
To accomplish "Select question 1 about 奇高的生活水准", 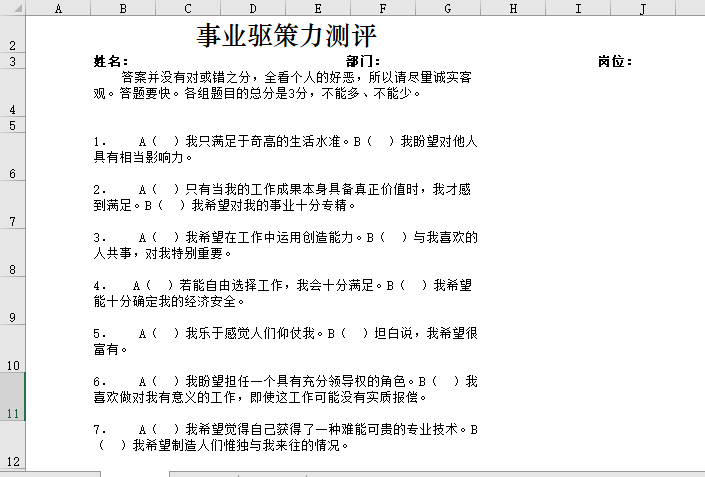I will click(285, 149).
